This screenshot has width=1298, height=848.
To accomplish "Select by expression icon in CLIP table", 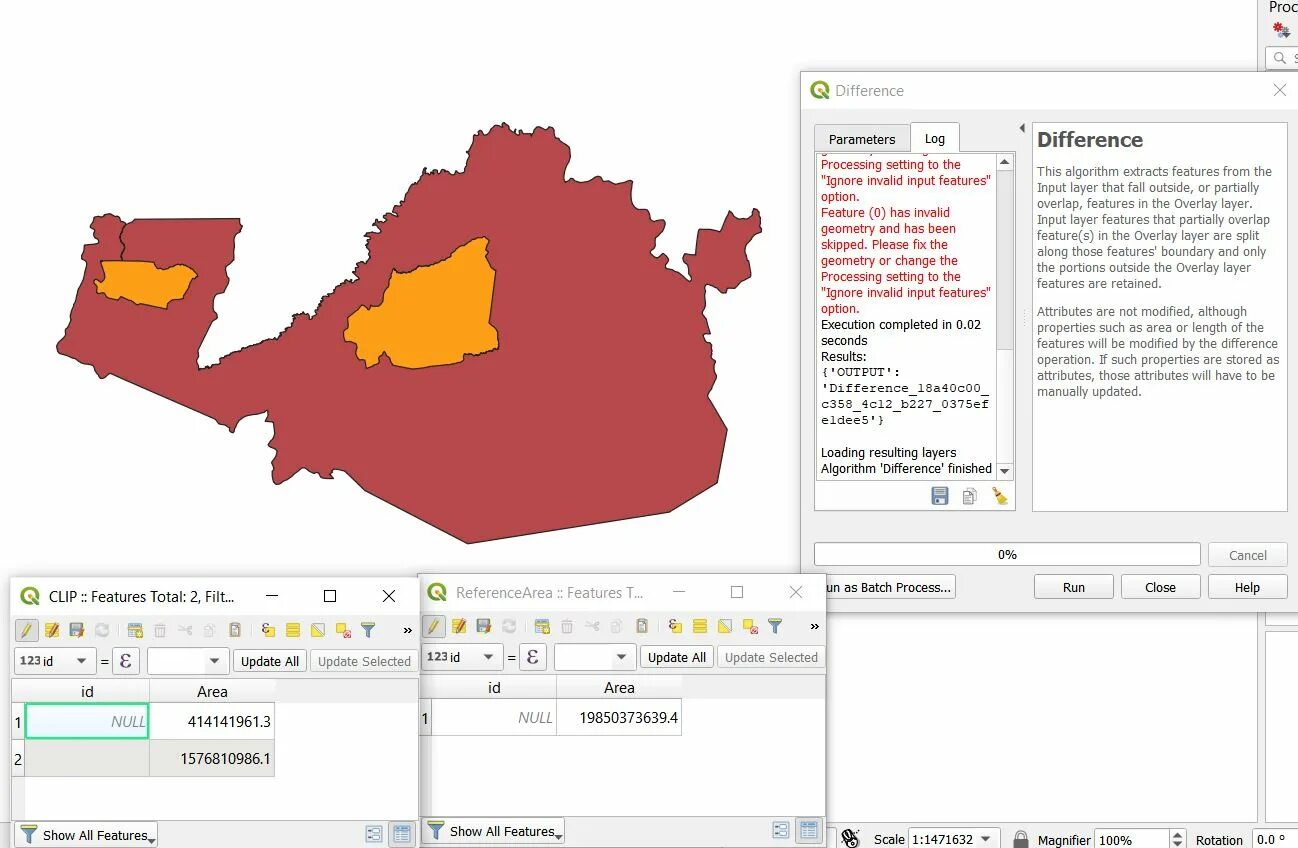I will click(x=268, y=630).
